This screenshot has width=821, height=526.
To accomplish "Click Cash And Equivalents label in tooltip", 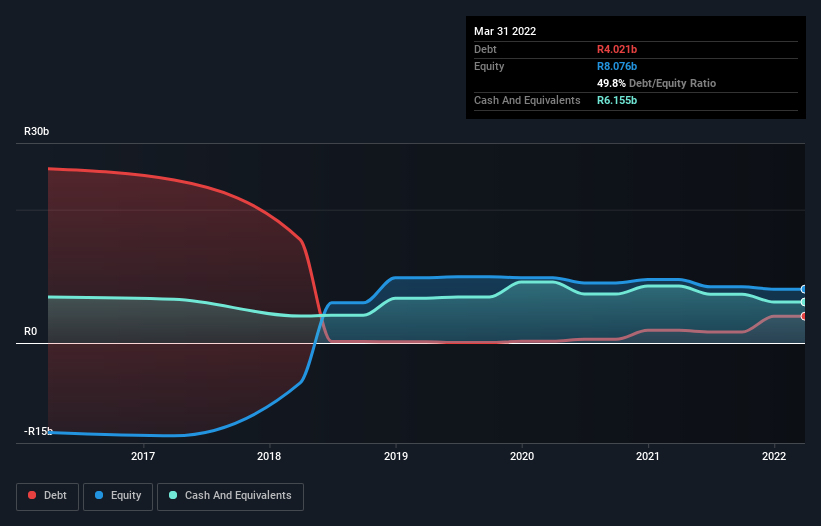I will coord(527,100).
